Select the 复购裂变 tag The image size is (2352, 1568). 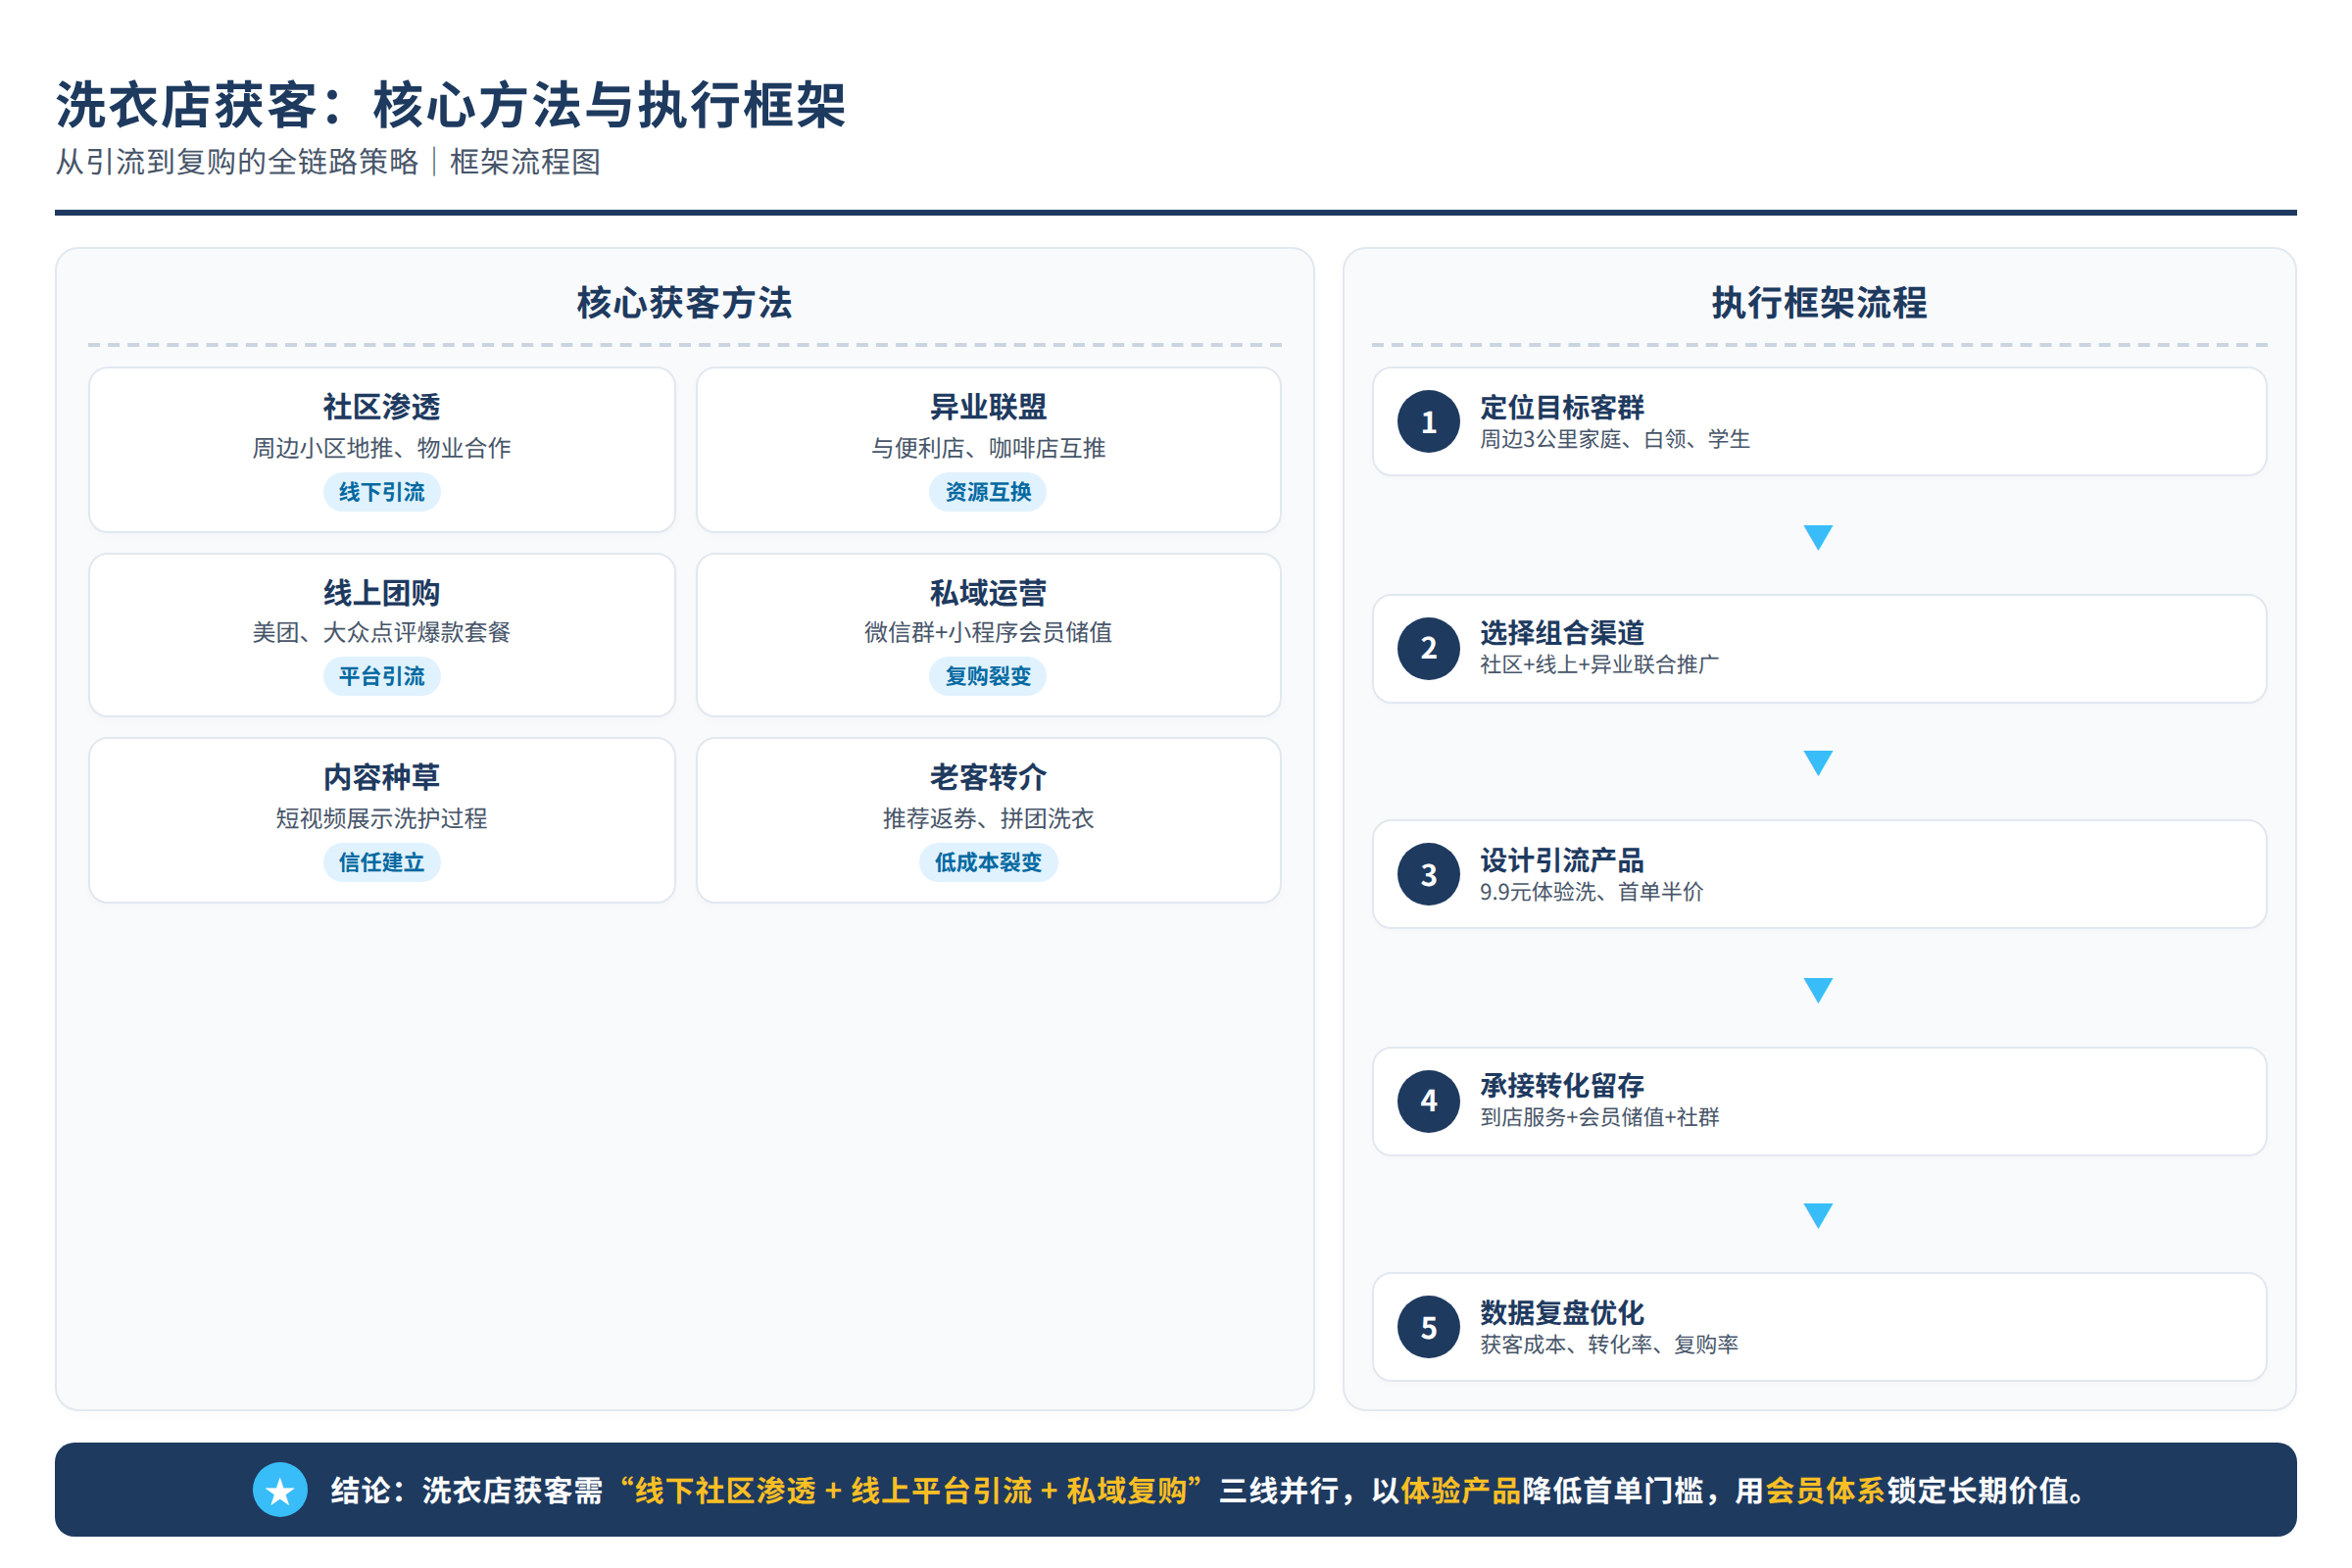988,676
